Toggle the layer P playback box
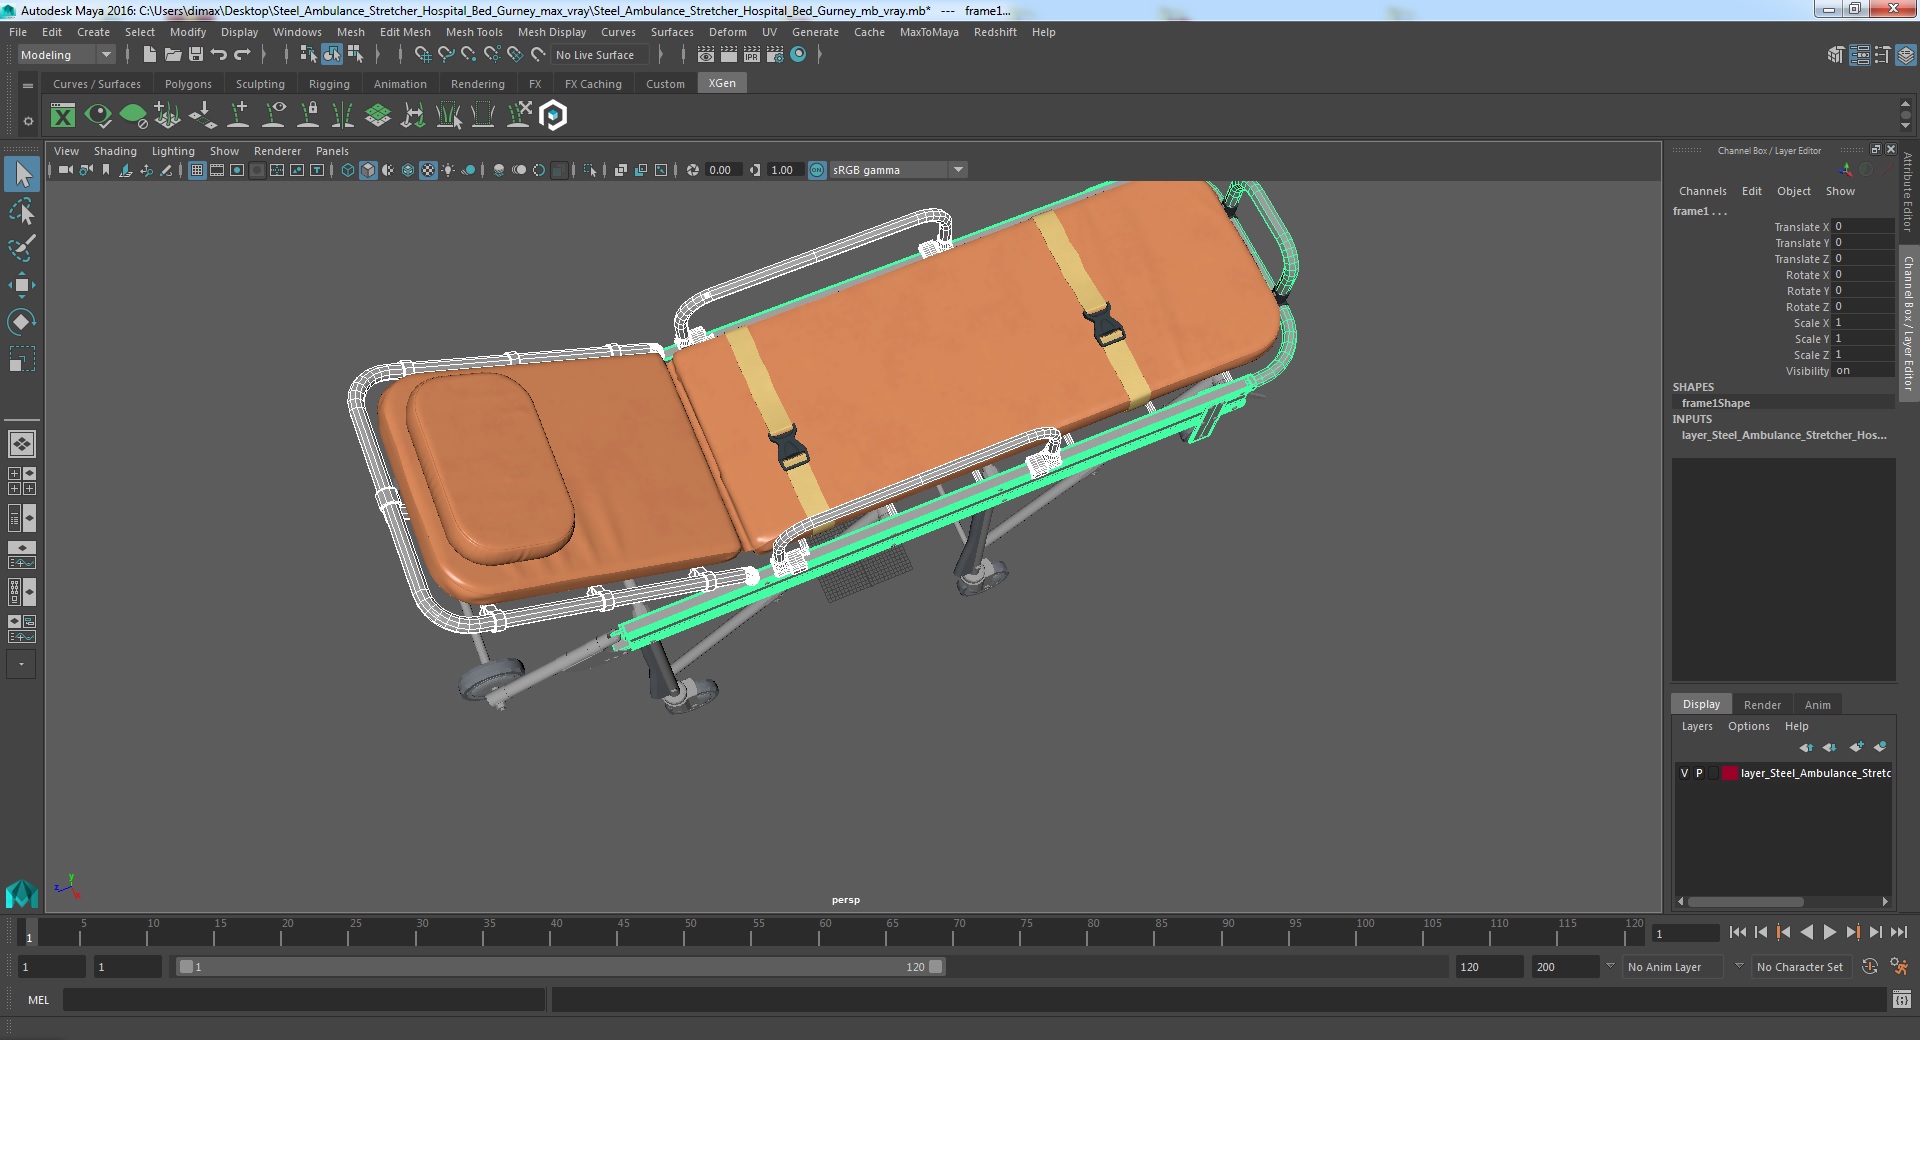Viewport: 1920px width, 1158px height. coord(1699,773)
